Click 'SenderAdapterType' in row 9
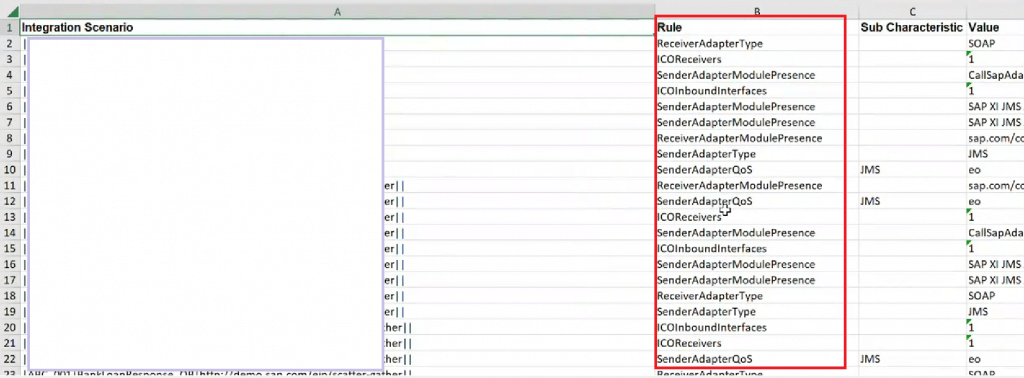The height and width of the screenshot is (378, 1024). (707, 154)
